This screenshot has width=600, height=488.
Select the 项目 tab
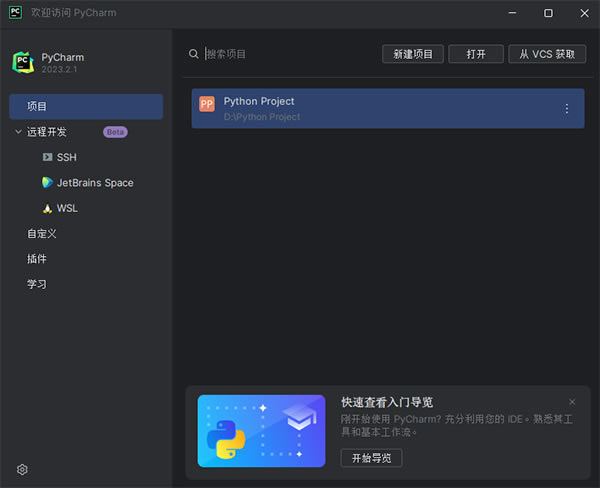click(86, 106)
